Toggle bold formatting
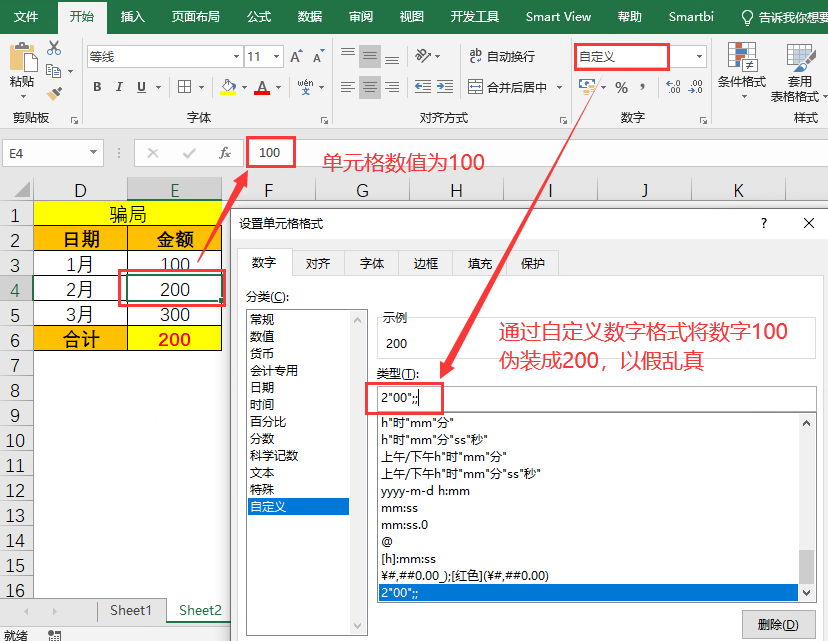This screenshot has height=641, width=828. (x=97, y=87)
